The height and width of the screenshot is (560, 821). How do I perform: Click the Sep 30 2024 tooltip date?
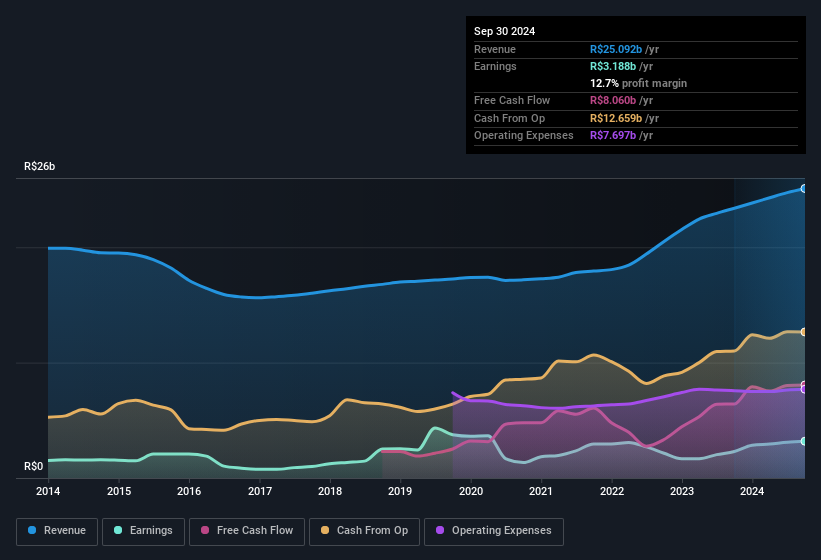click(x=504, y=31)
